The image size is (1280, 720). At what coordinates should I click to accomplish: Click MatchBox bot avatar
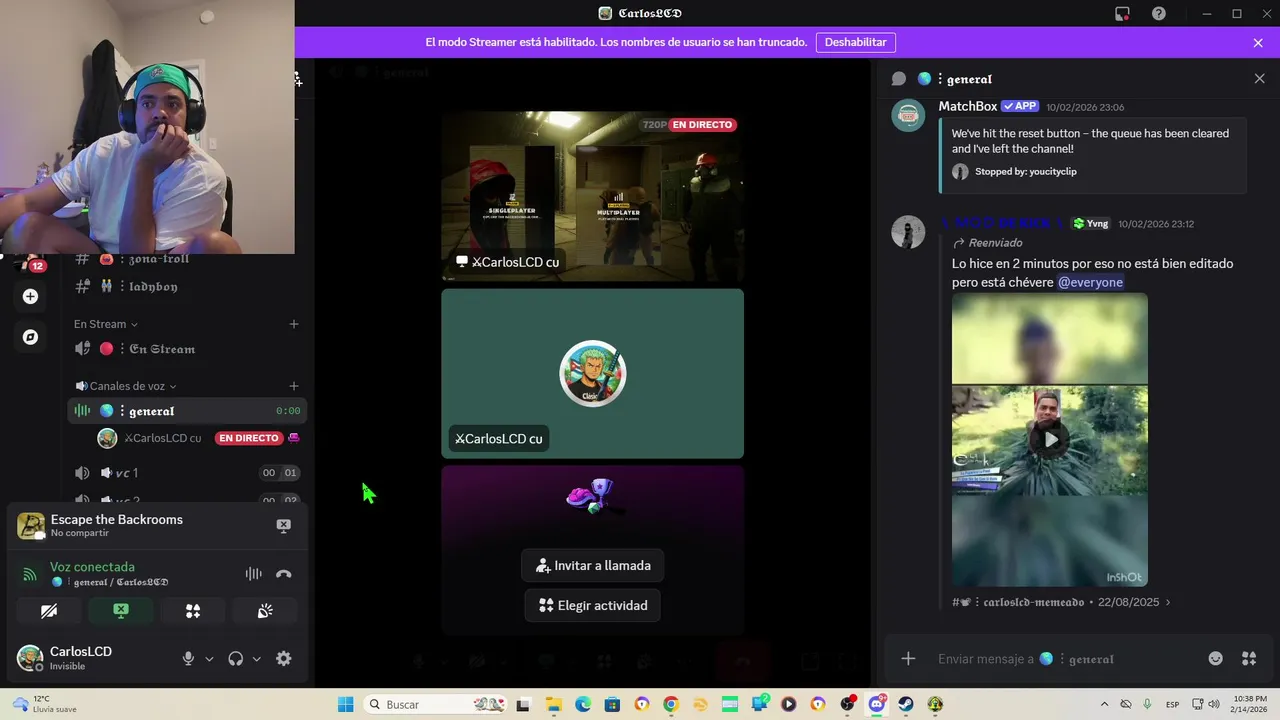tap(908, 115)
